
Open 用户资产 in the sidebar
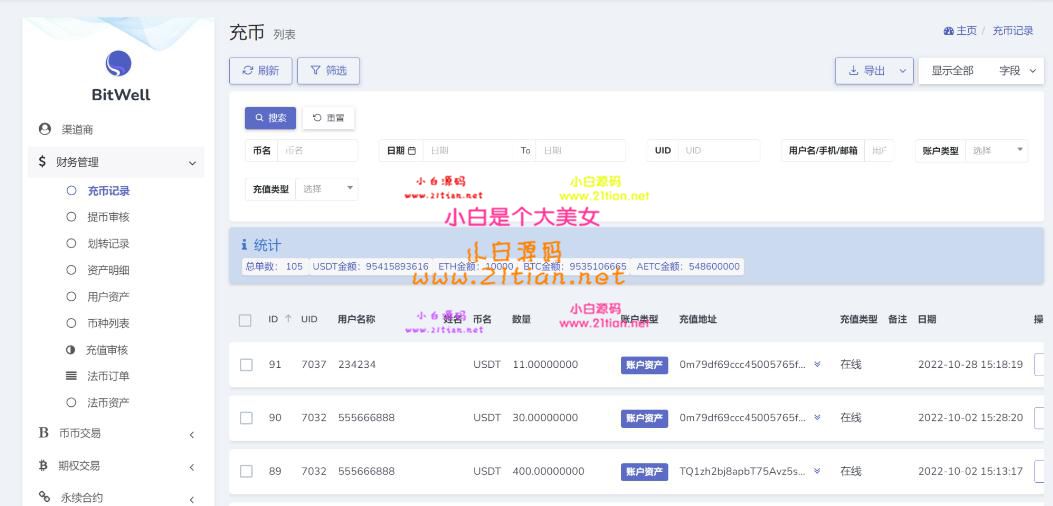[x=108, y=296]
